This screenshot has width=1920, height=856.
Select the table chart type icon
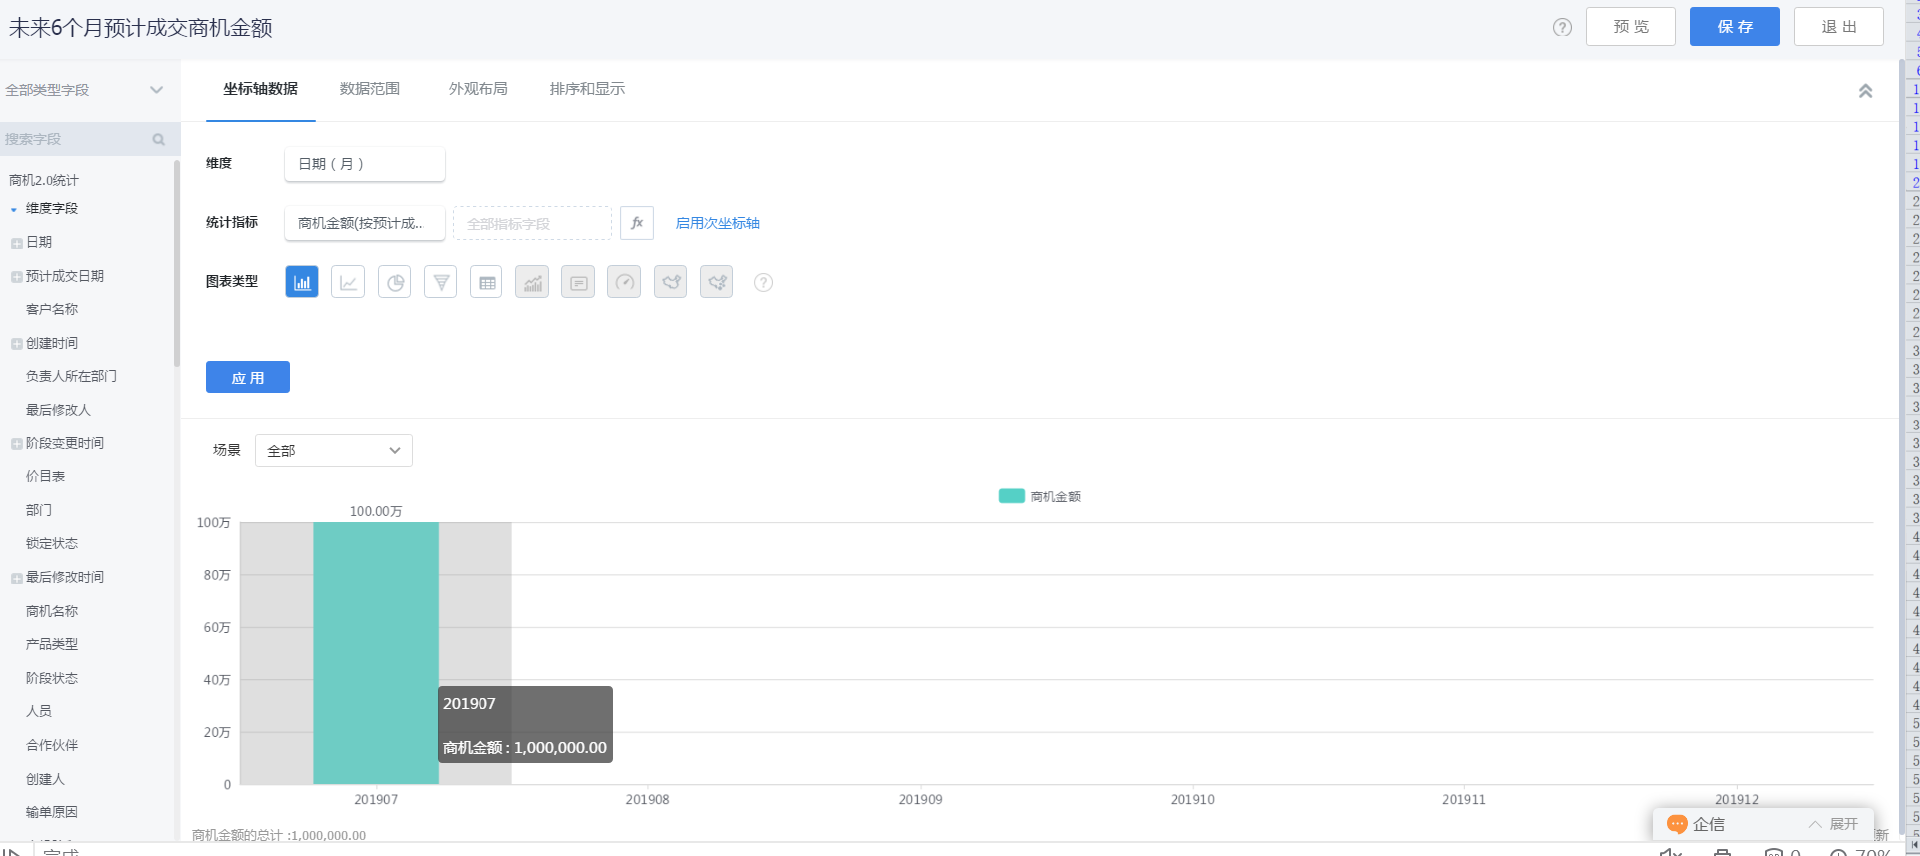tap(487, 282)
